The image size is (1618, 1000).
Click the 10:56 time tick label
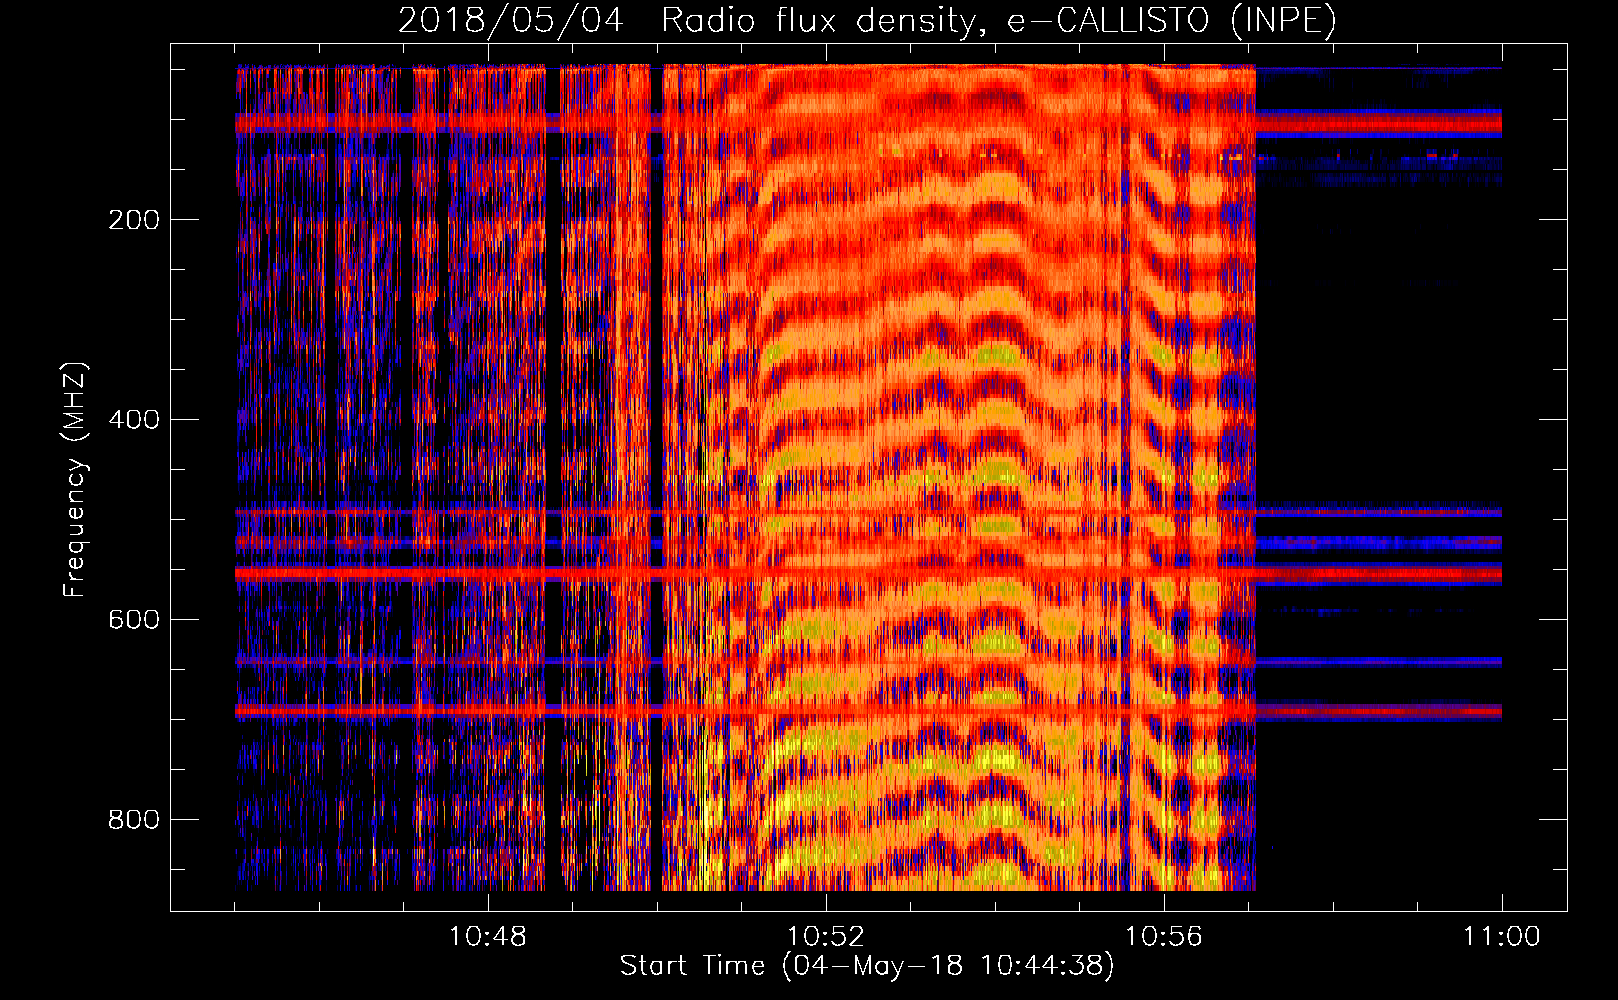pos(1163,937)
